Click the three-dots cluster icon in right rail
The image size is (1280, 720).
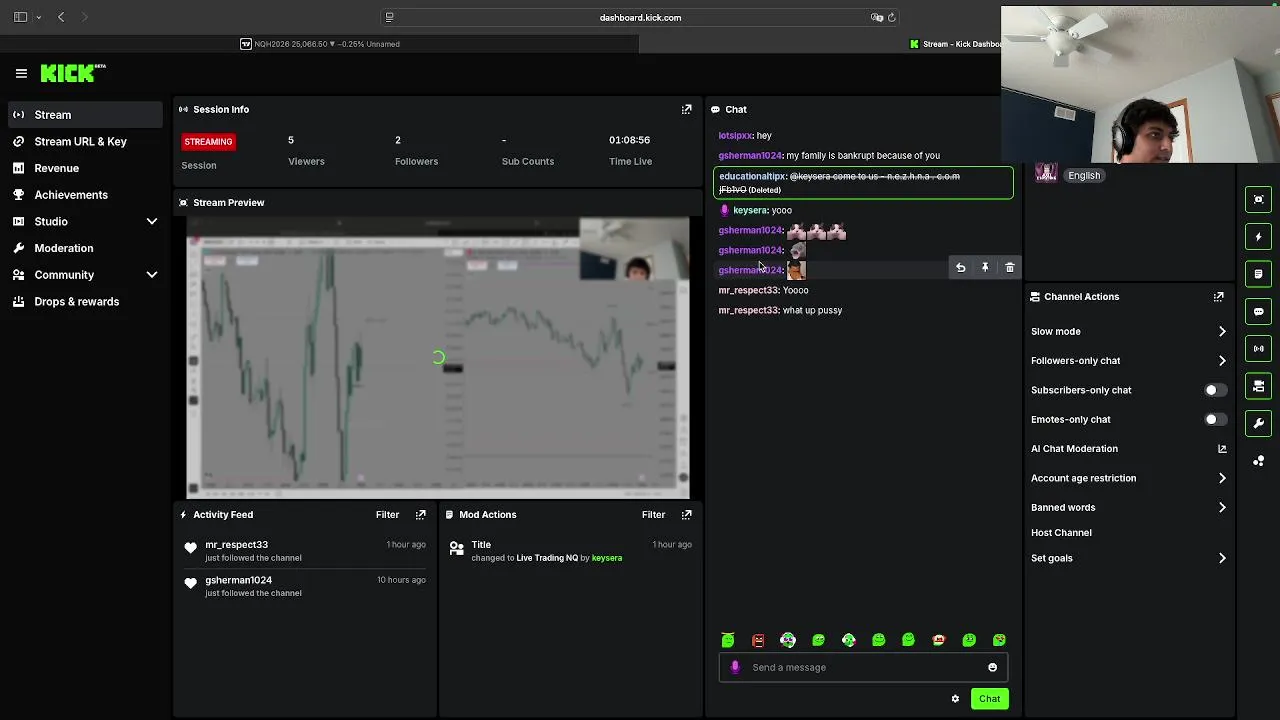click(x=1259, y=460)
